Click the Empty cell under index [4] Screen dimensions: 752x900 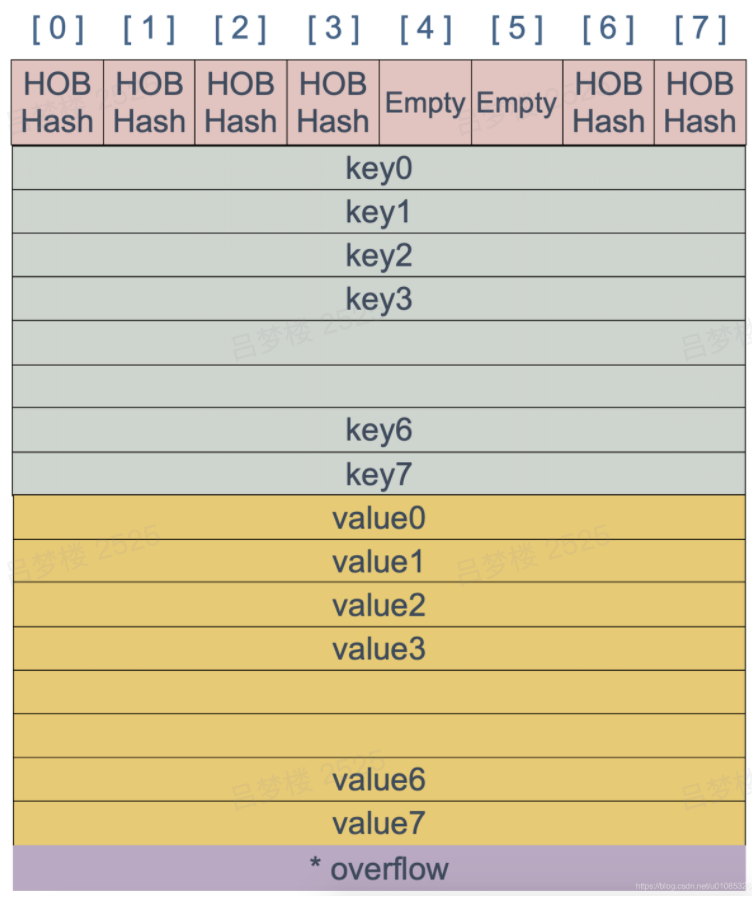click(x=425, y=102)
